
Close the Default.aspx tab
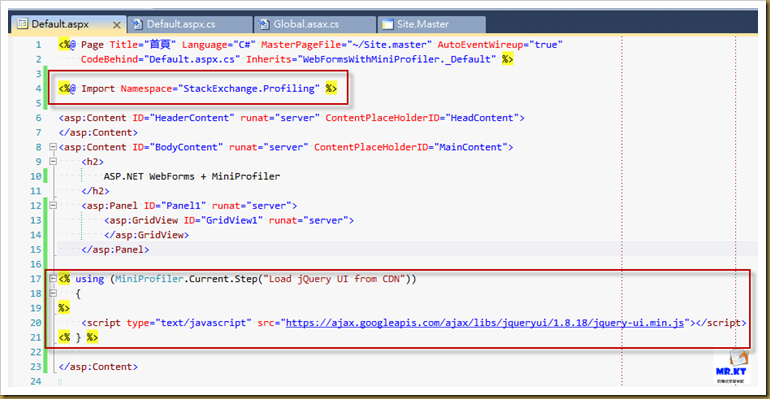coord(116,25)
